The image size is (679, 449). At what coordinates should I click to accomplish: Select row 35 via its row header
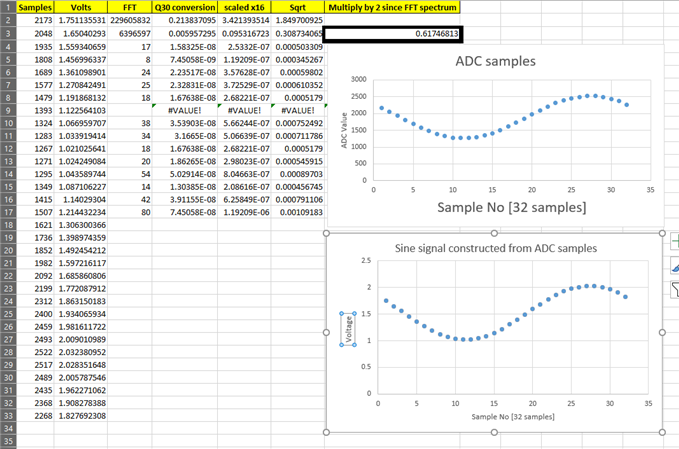tap(8, 441)
